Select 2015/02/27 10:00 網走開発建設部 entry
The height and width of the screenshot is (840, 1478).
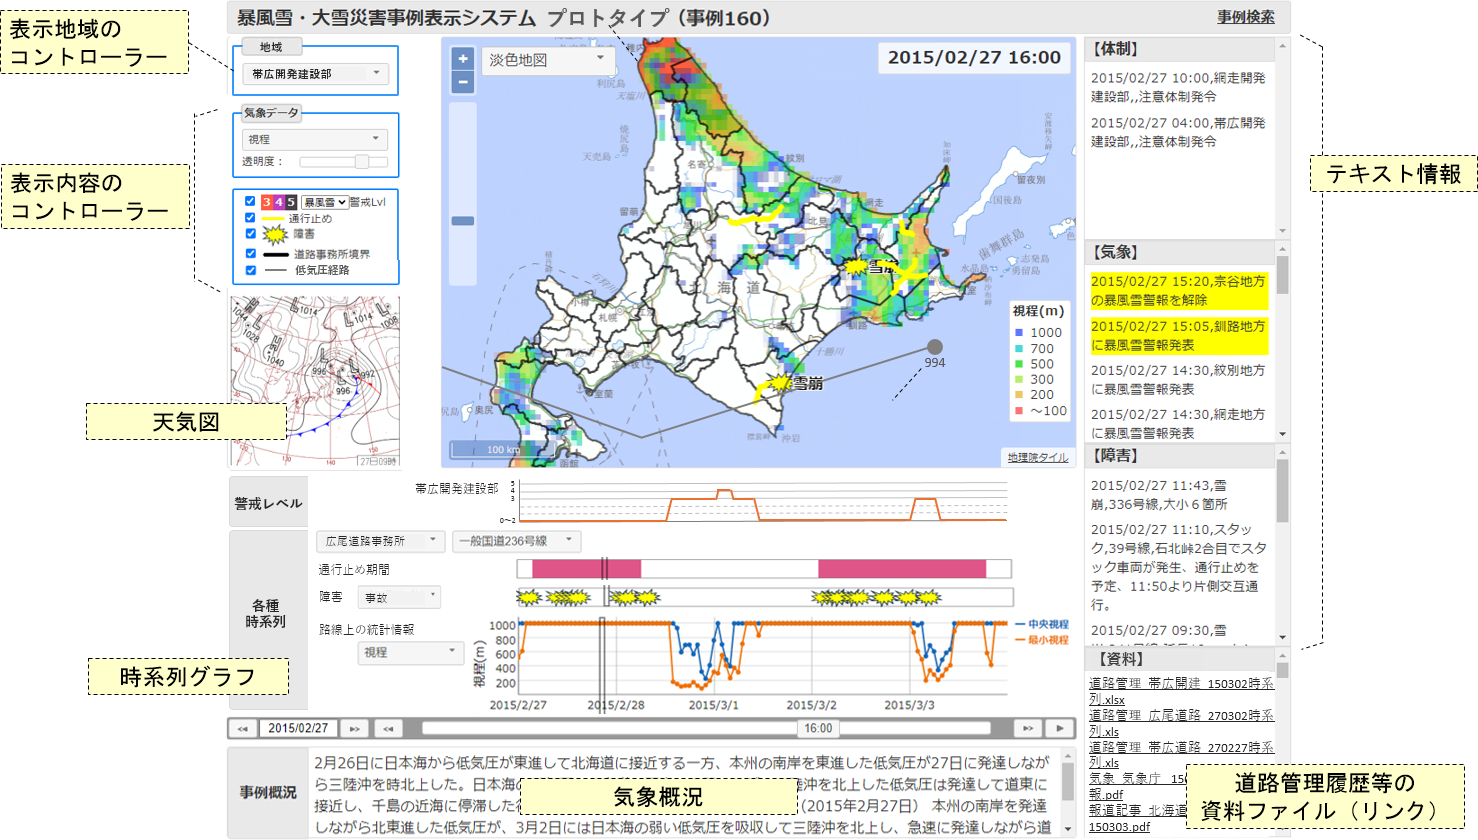point(1179,87)
